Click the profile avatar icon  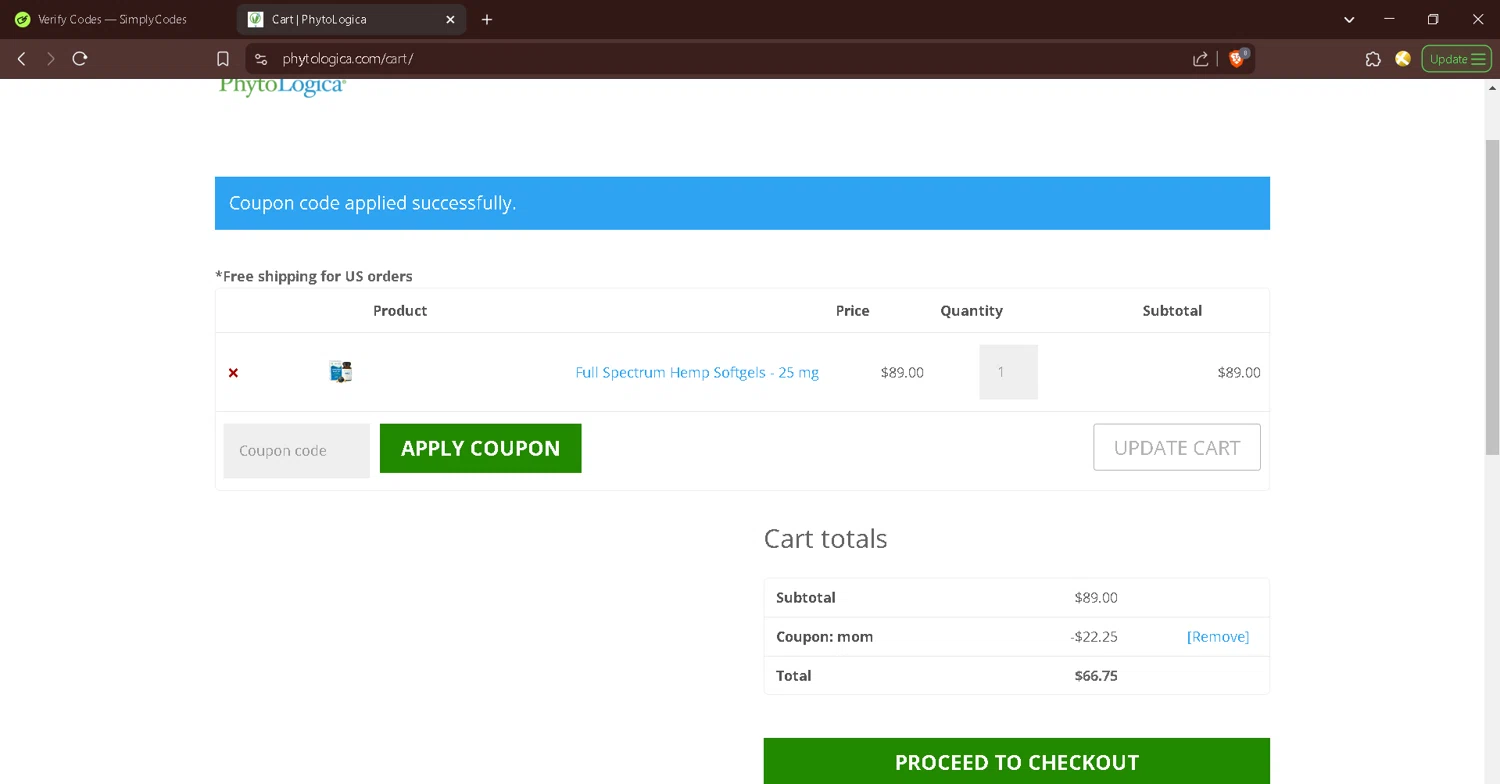click(1403, 59)
